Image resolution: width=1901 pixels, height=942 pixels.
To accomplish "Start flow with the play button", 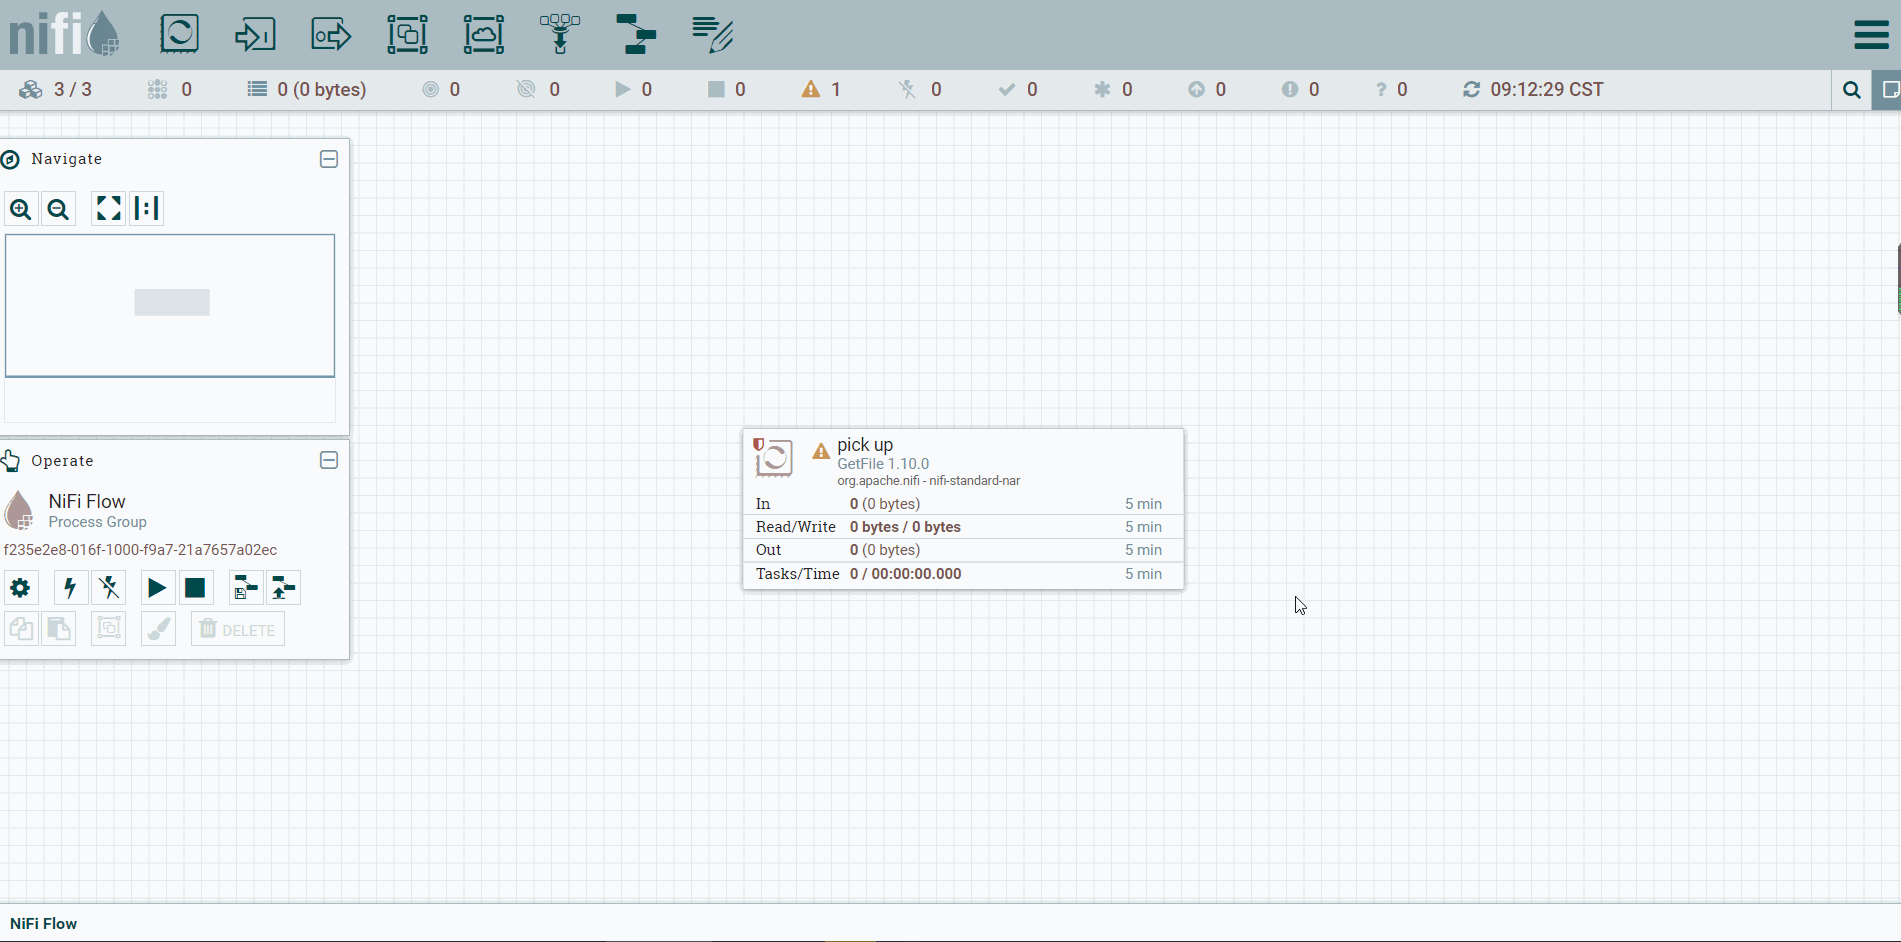I will coord(157,588).
